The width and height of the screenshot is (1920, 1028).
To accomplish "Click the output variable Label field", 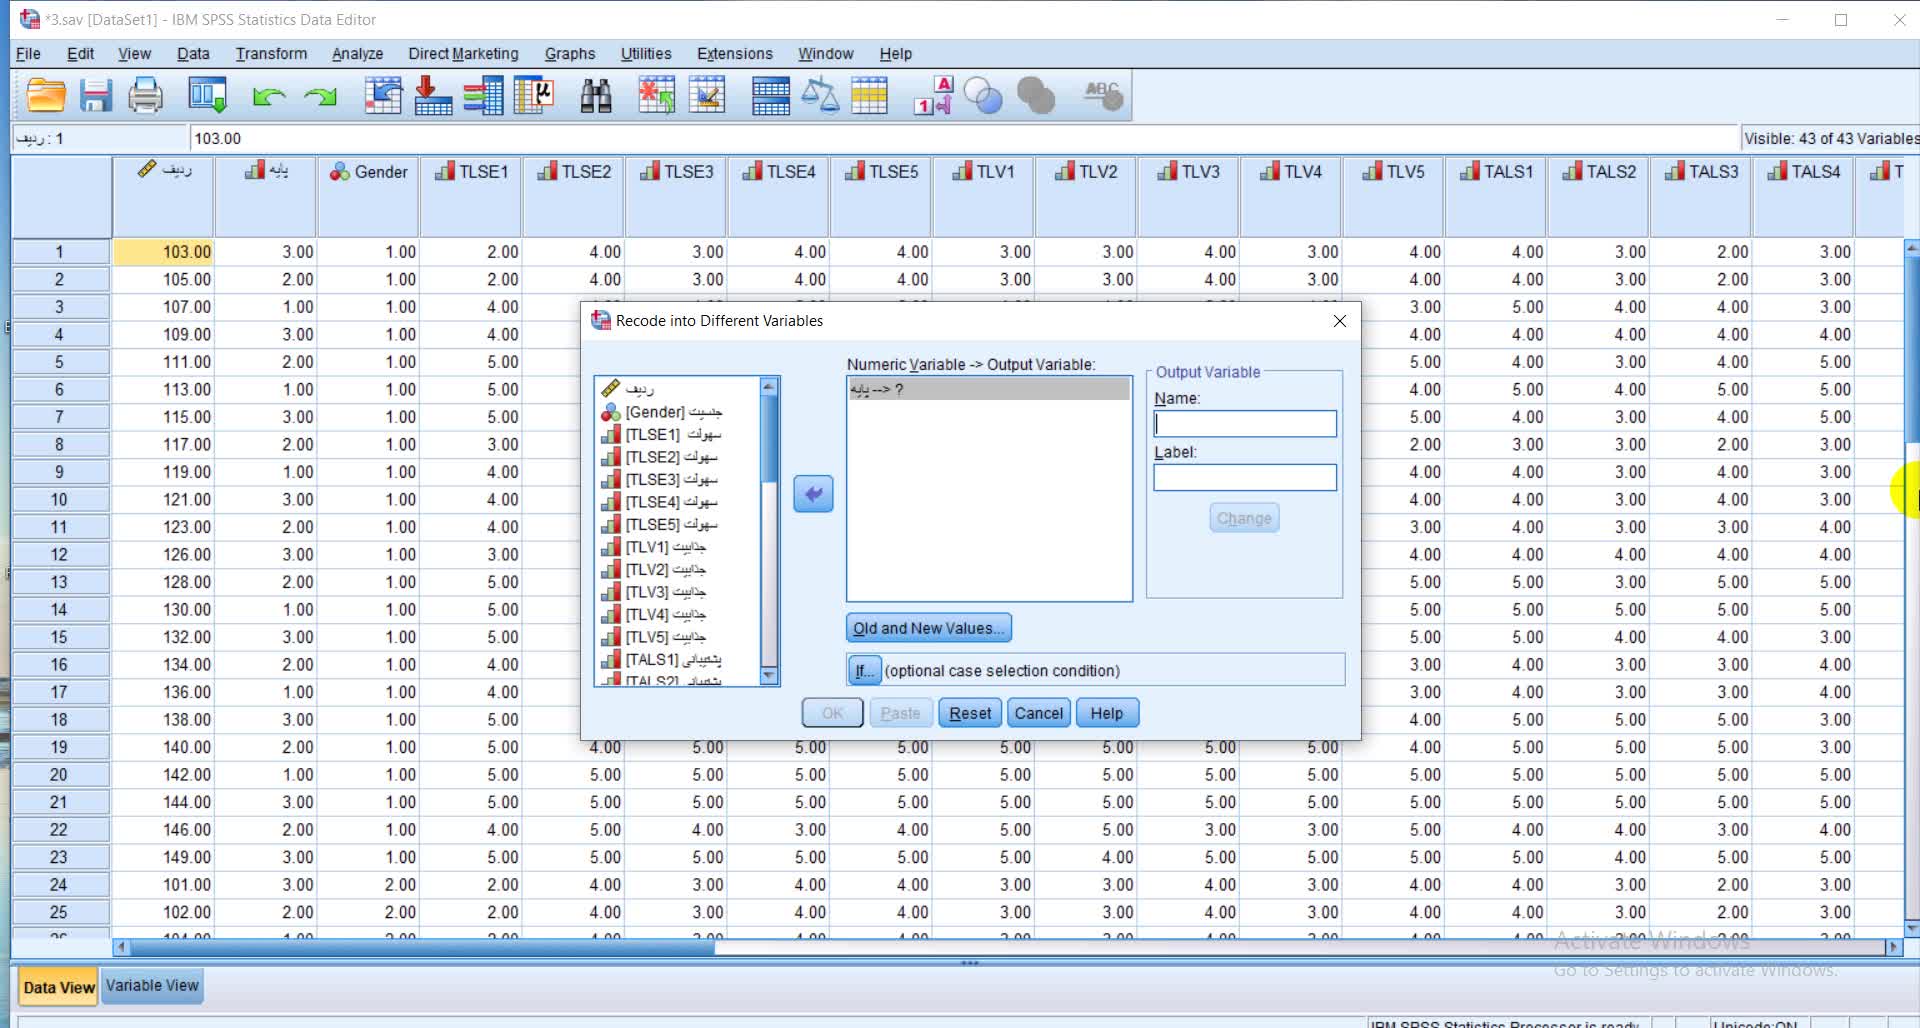I will click(1244, 478).
